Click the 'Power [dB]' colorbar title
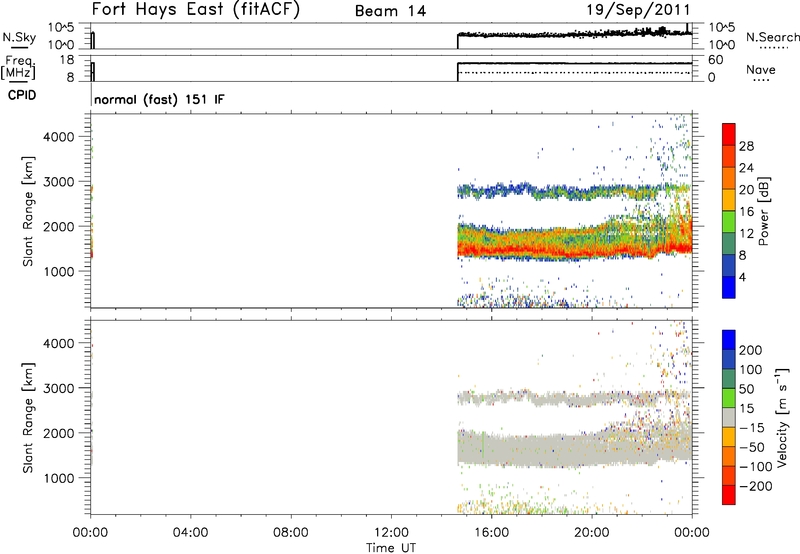The height and width of the screenshot is (554, 800). [x=763, y=211]
